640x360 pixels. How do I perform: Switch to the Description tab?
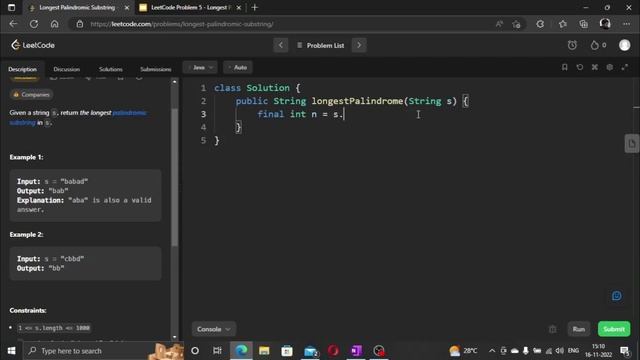tap(22, 69)
